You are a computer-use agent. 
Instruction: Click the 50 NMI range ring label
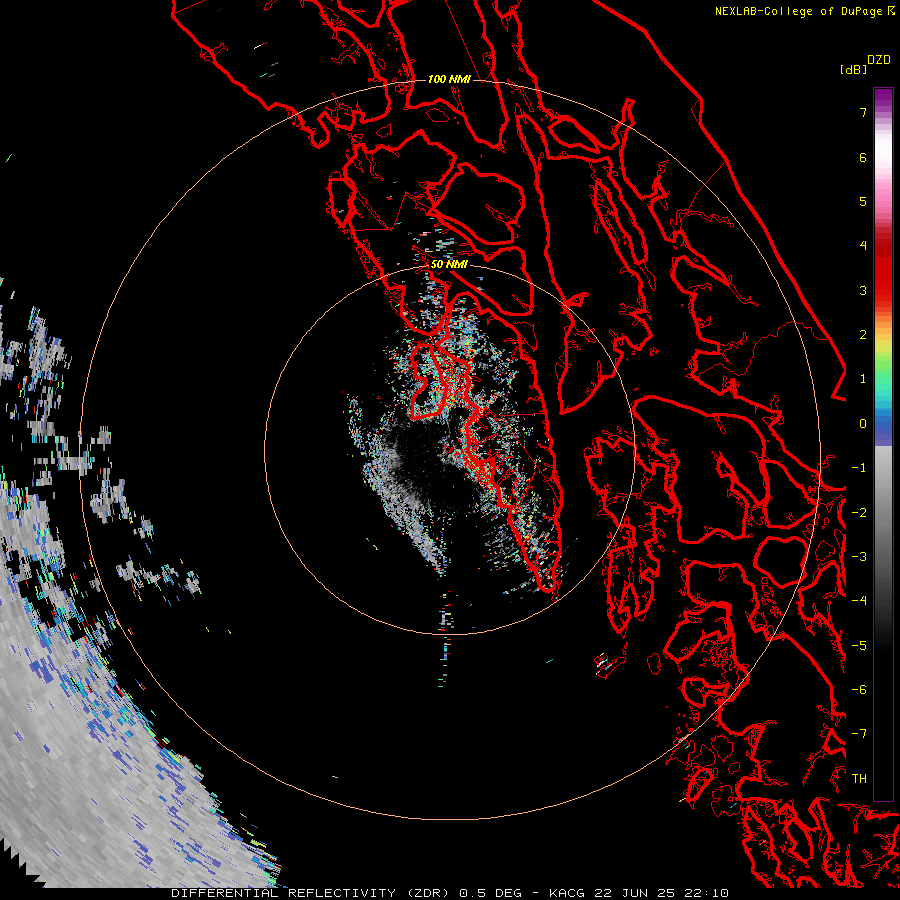[449, 265]
